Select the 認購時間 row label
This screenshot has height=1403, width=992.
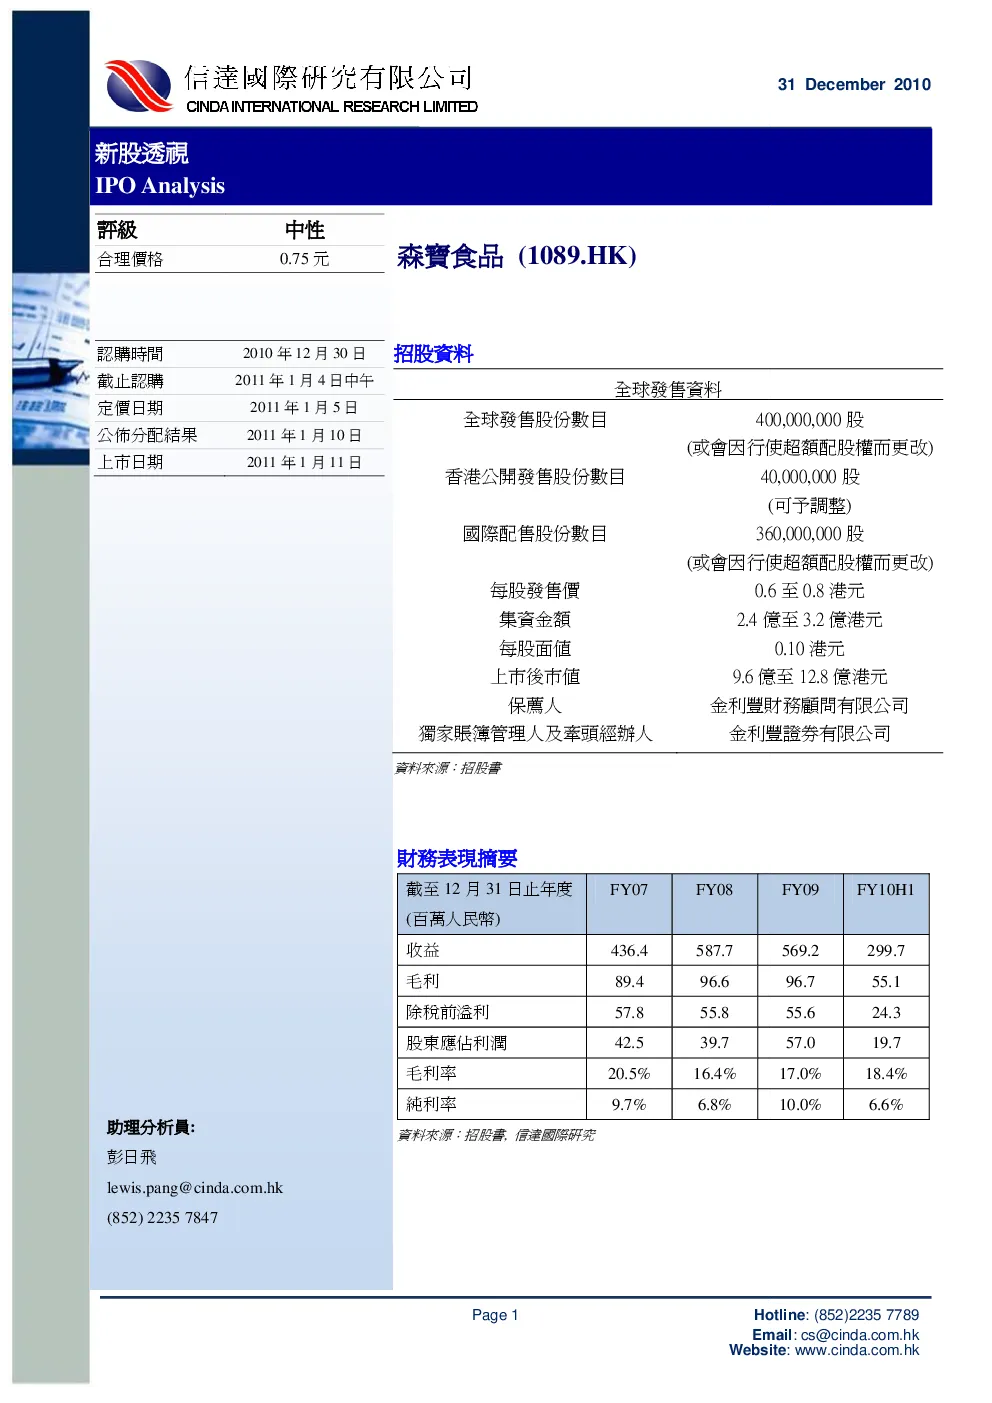pos(130,354)
